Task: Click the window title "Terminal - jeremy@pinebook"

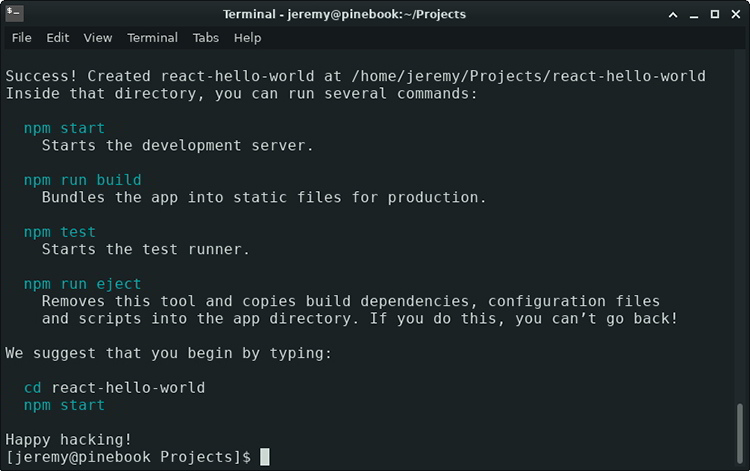Action: [343, 14]
